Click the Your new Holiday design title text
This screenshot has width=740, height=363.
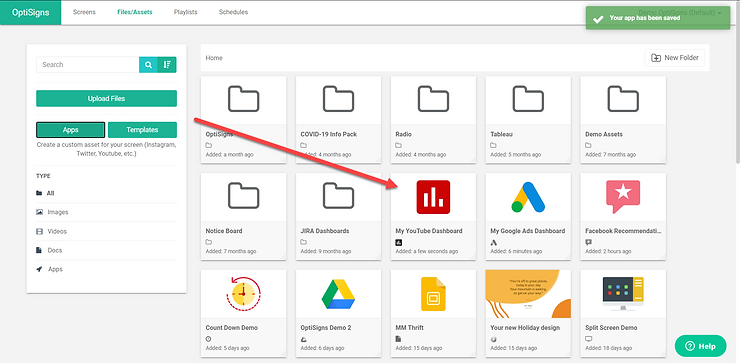525,328
